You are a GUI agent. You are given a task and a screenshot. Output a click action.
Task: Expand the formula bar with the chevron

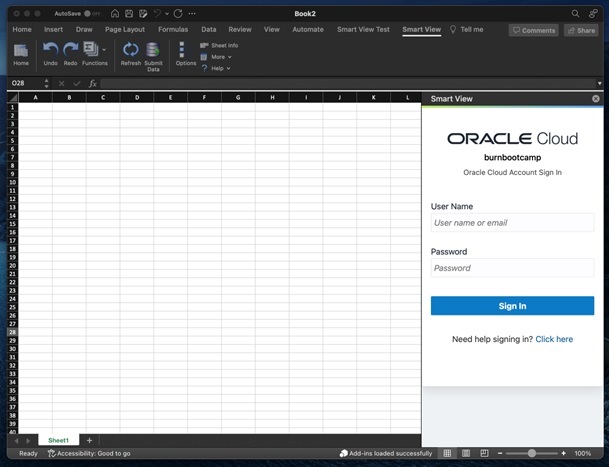[x=600, y=83]
